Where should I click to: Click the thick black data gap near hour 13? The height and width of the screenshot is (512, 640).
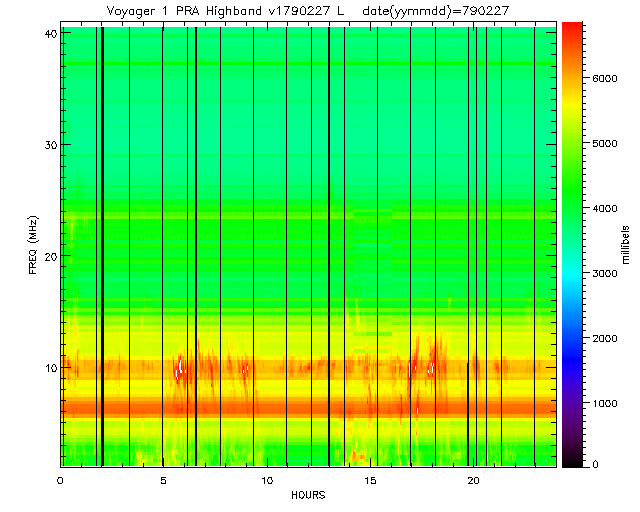click(329, 247)
